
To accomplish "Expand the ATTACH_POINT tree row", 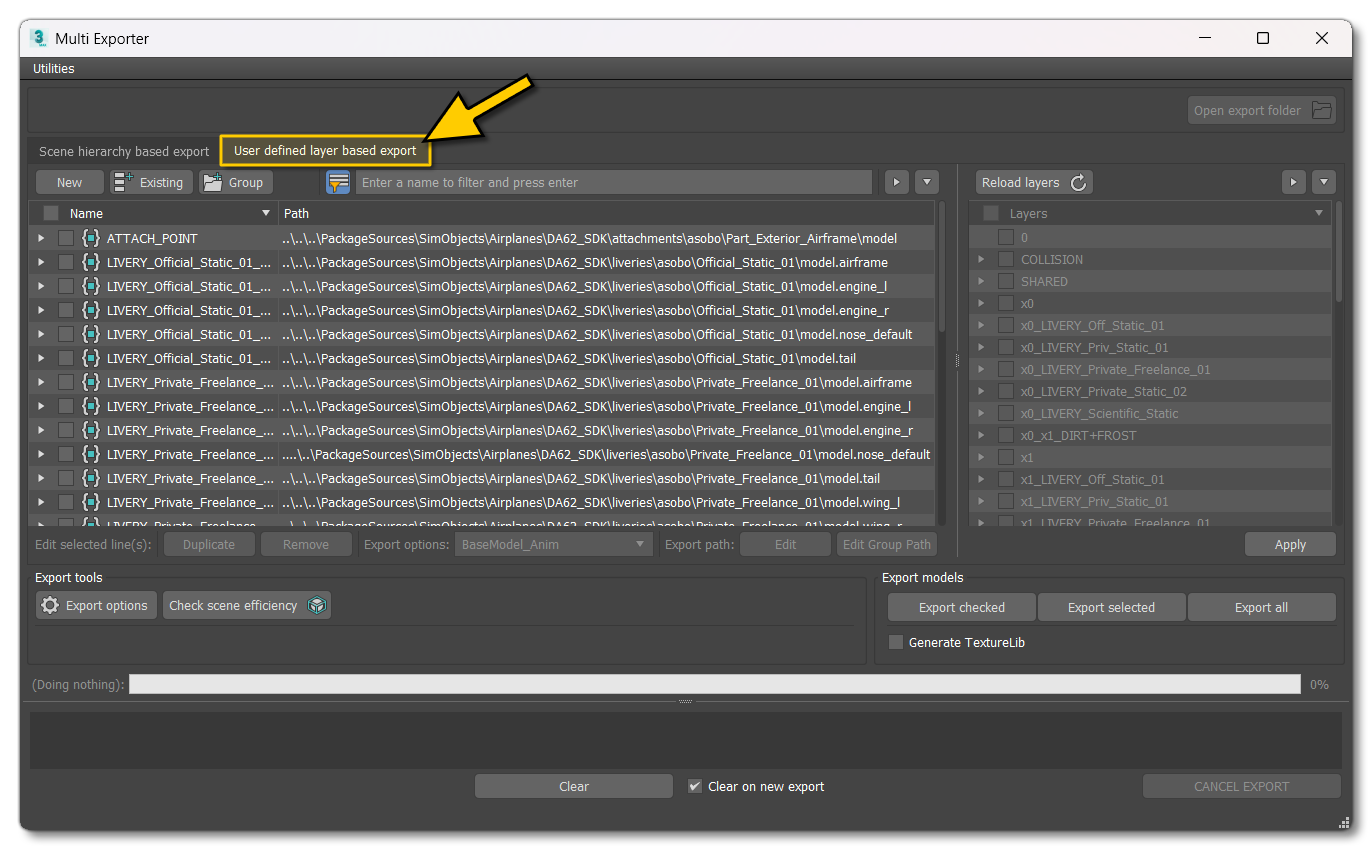I will click(40, 238).
